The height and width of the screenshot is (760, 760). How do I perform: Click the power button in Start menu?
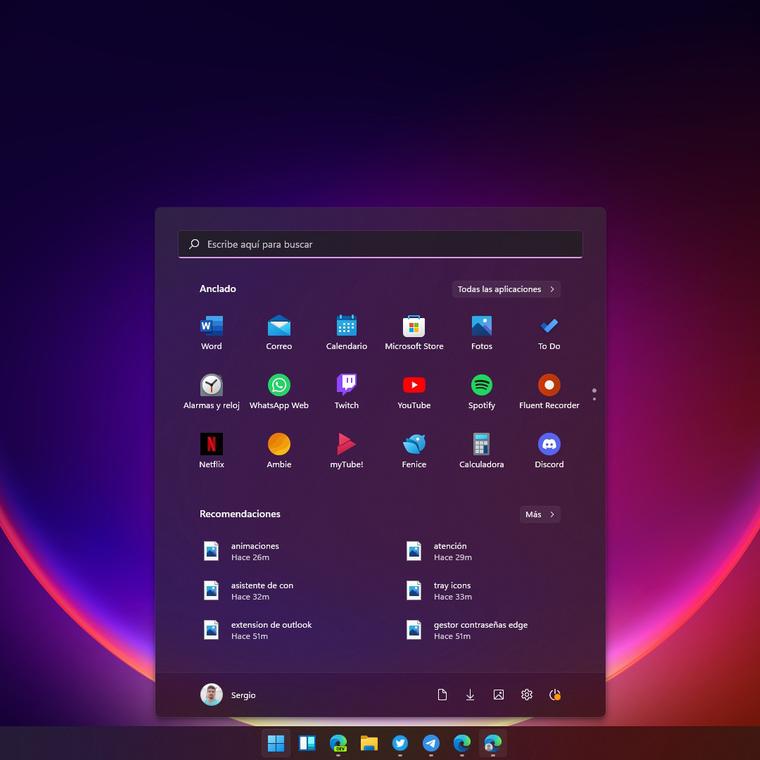(555, 695)
